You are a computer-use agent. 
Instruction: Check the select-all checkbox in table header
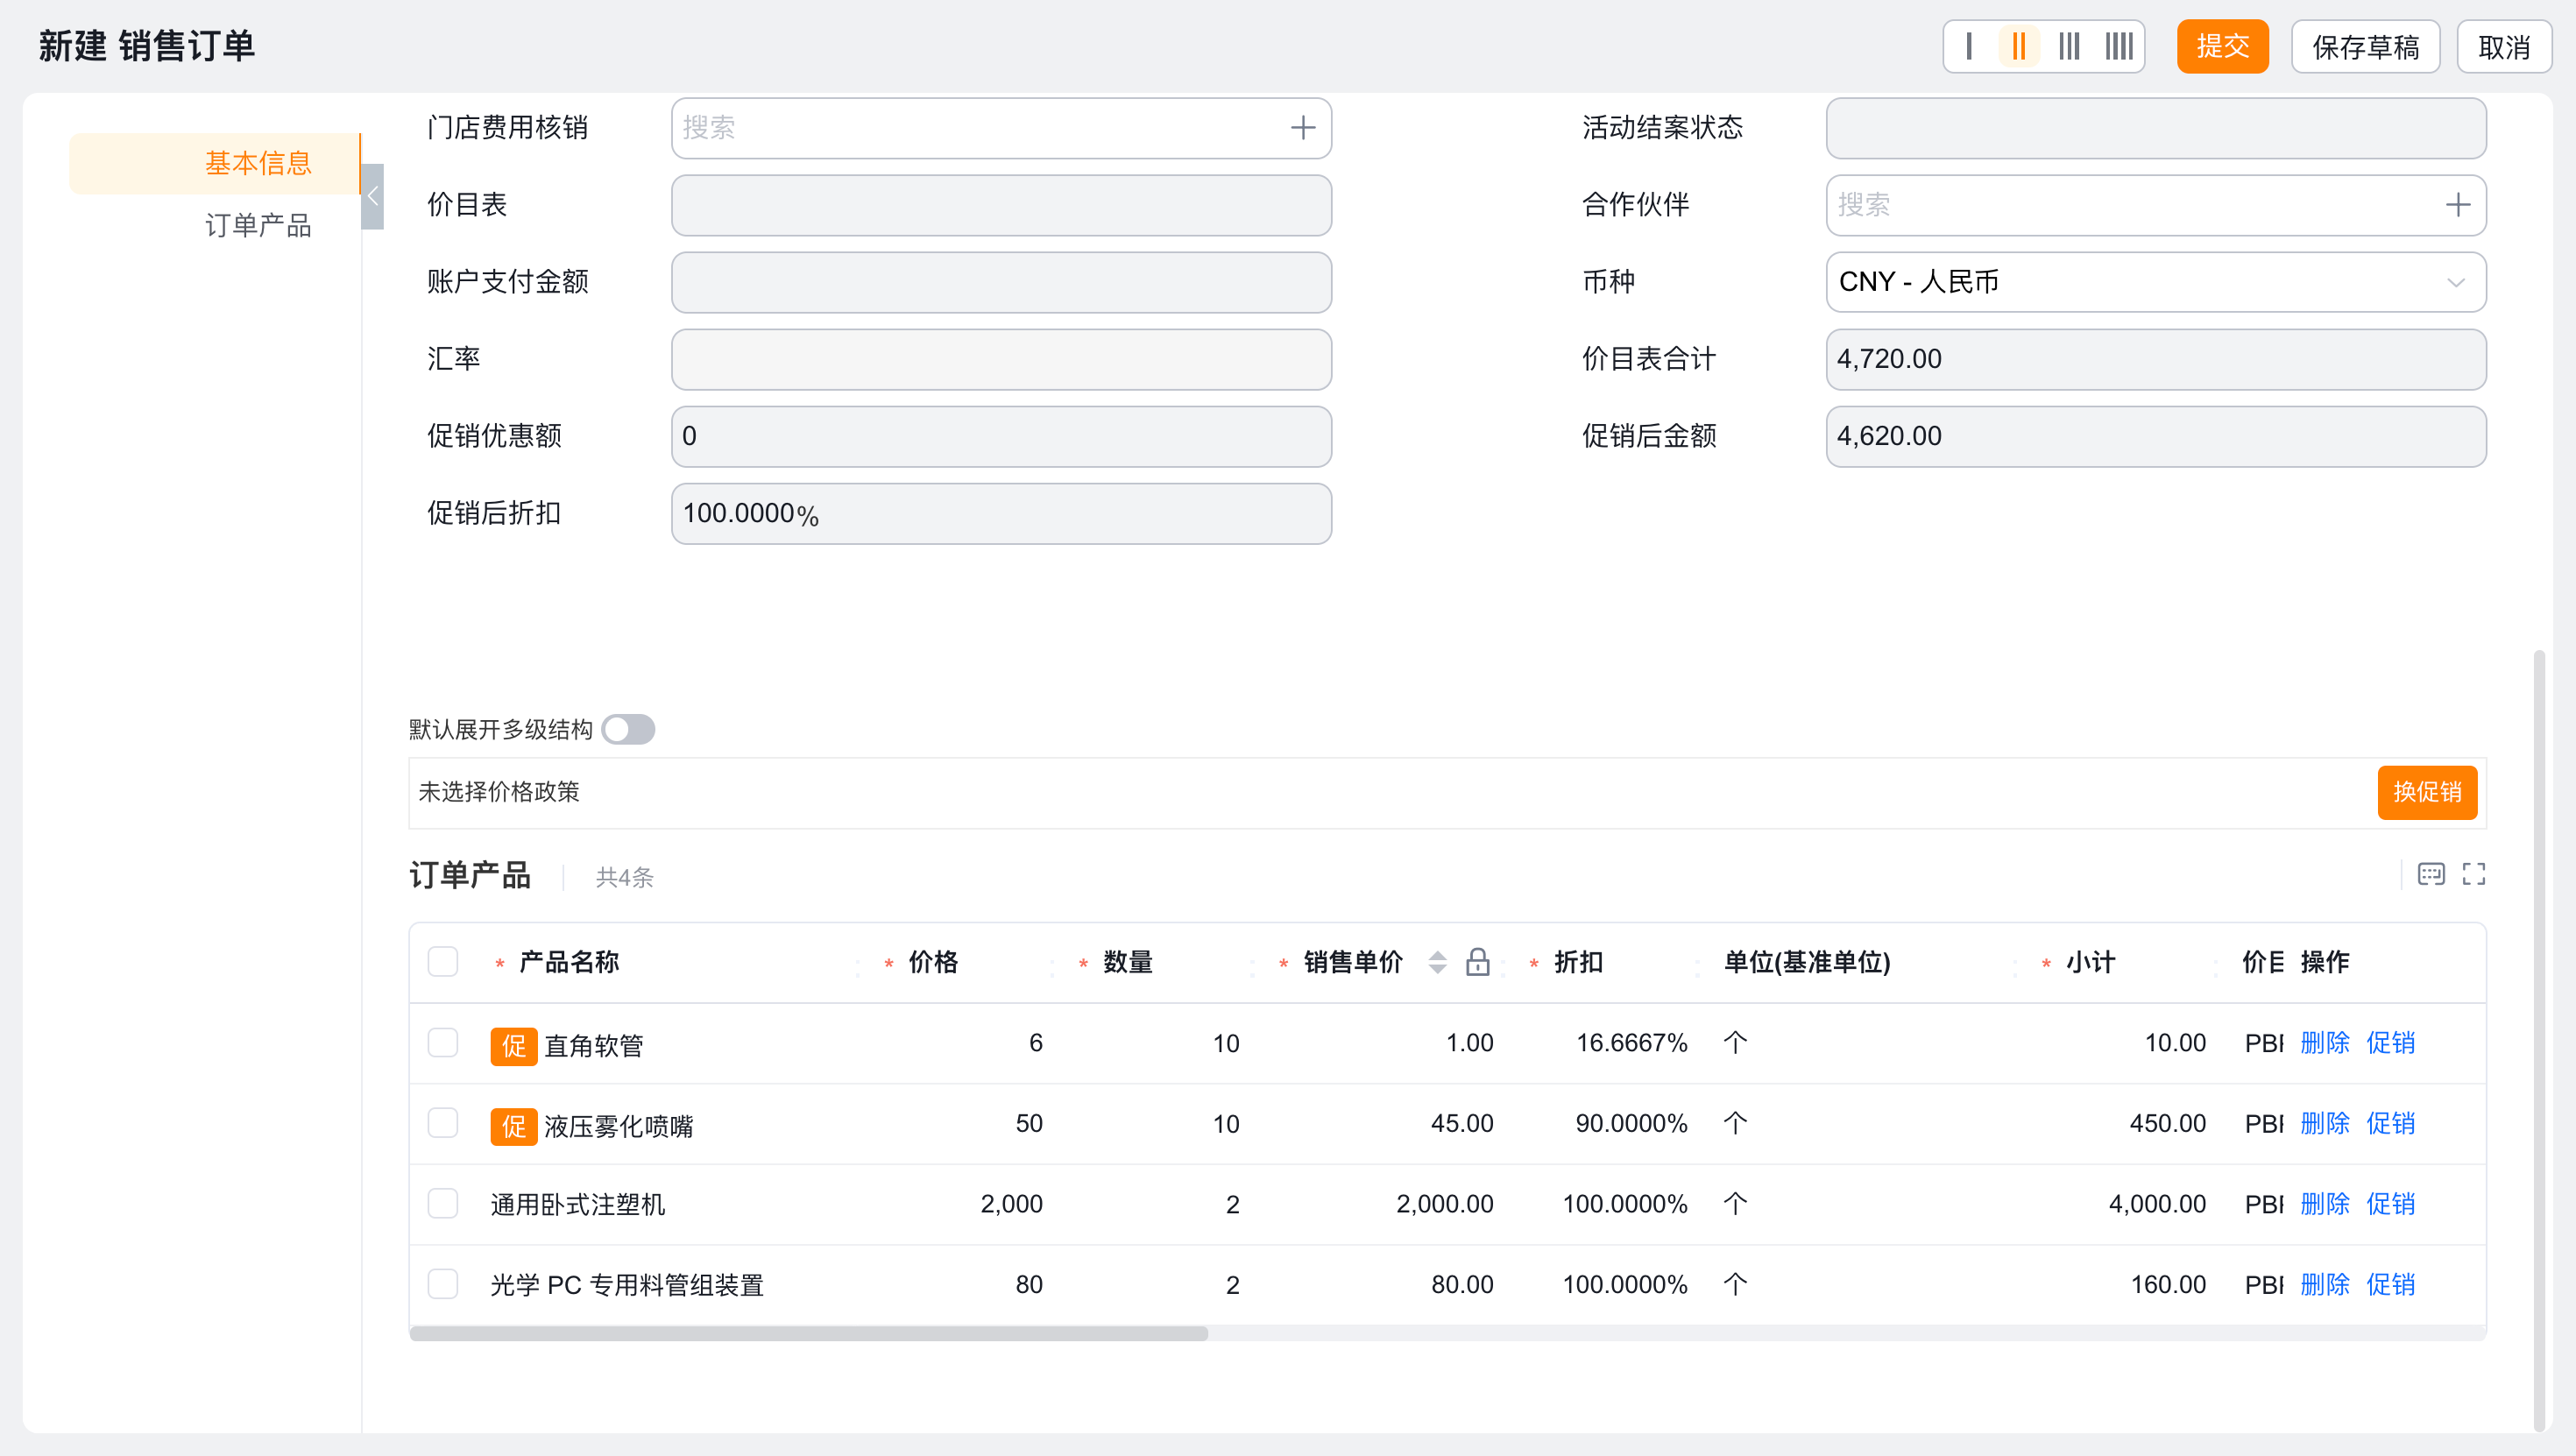[443, 962]
